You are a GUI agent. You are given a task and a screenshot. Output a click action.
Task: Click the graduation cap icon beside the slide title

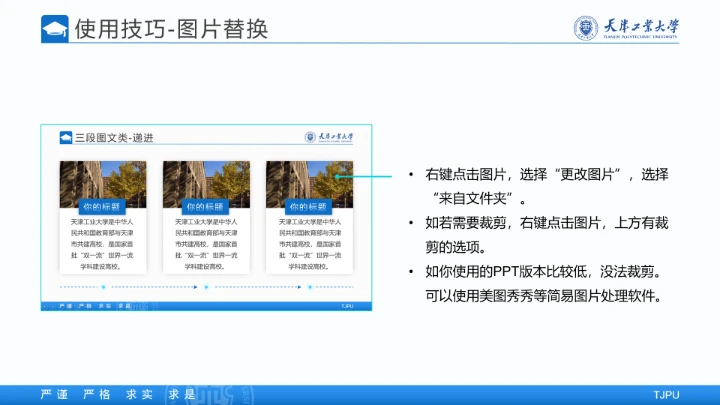55,29
